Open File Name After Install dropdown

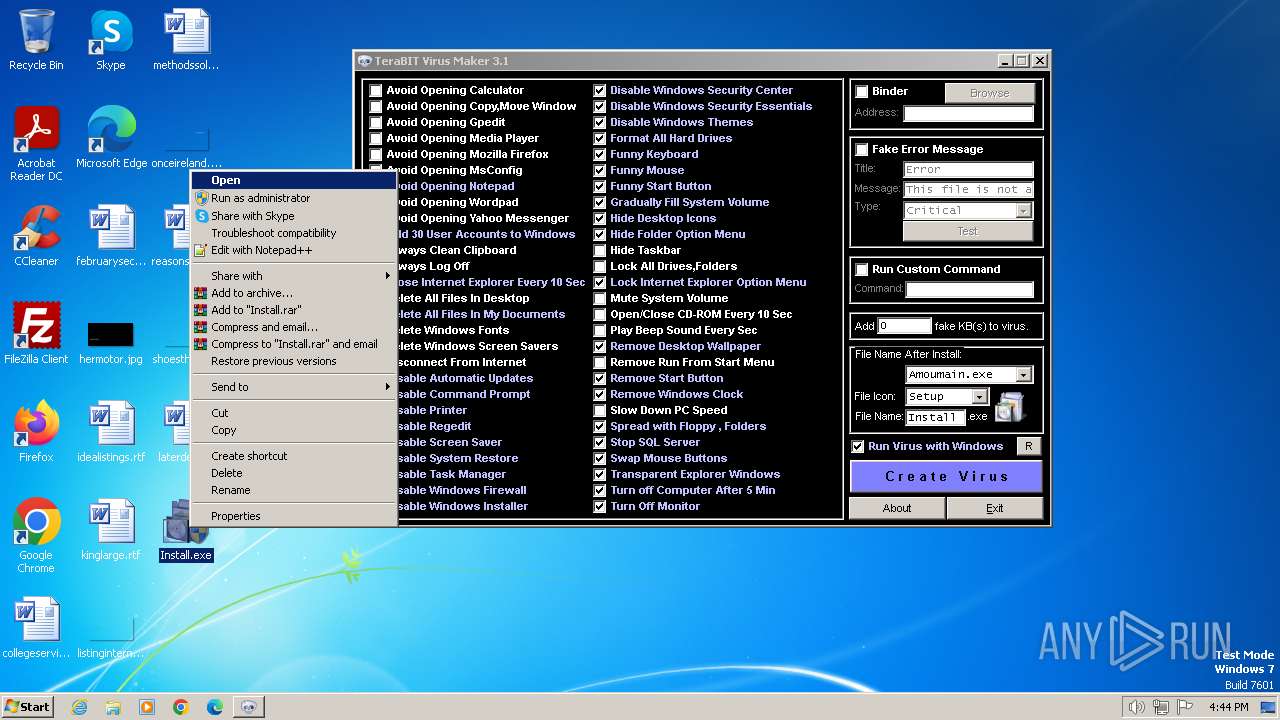point(1024,375)
